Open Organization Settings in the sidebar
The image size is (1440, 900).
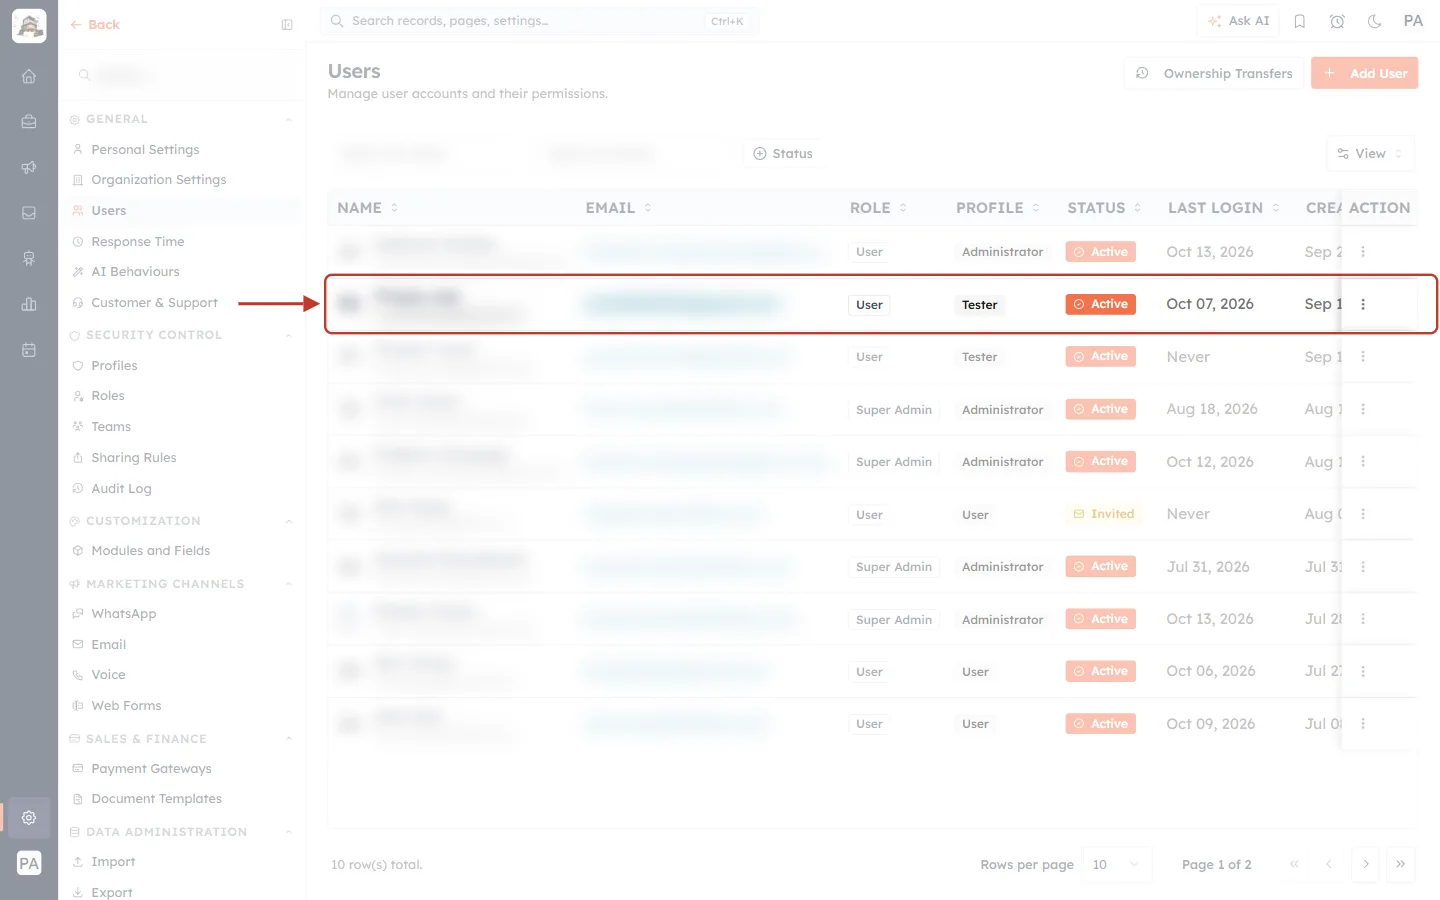pyautogui.click(x=158, y=180)
